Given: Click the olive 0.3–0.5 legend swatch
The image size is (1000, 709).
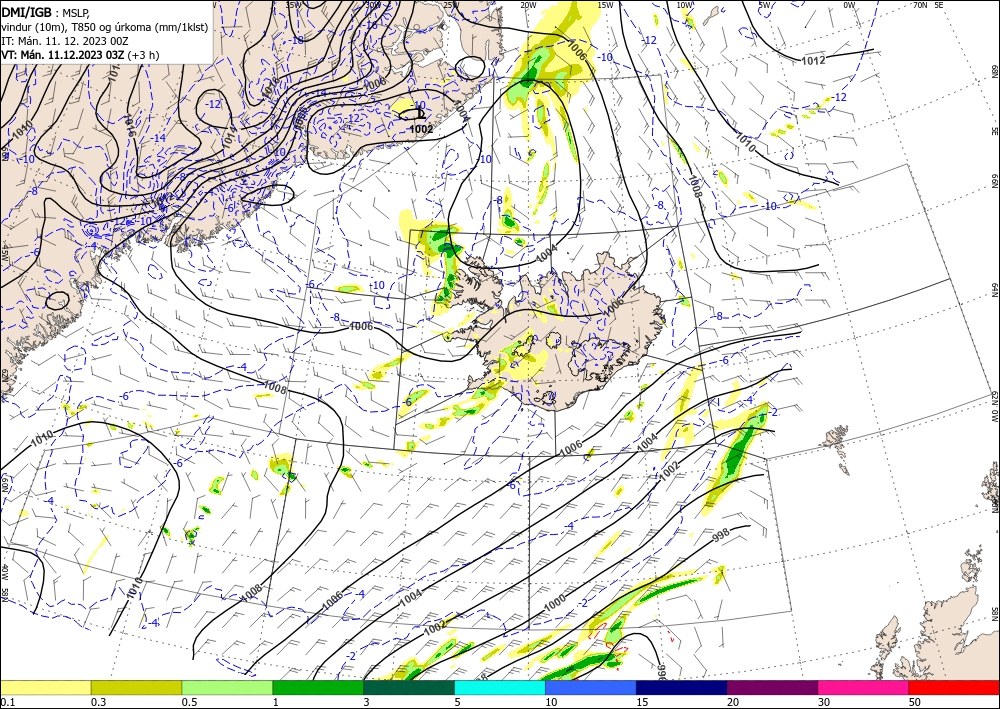Looking at the screenshot, I should coord(136,687).
